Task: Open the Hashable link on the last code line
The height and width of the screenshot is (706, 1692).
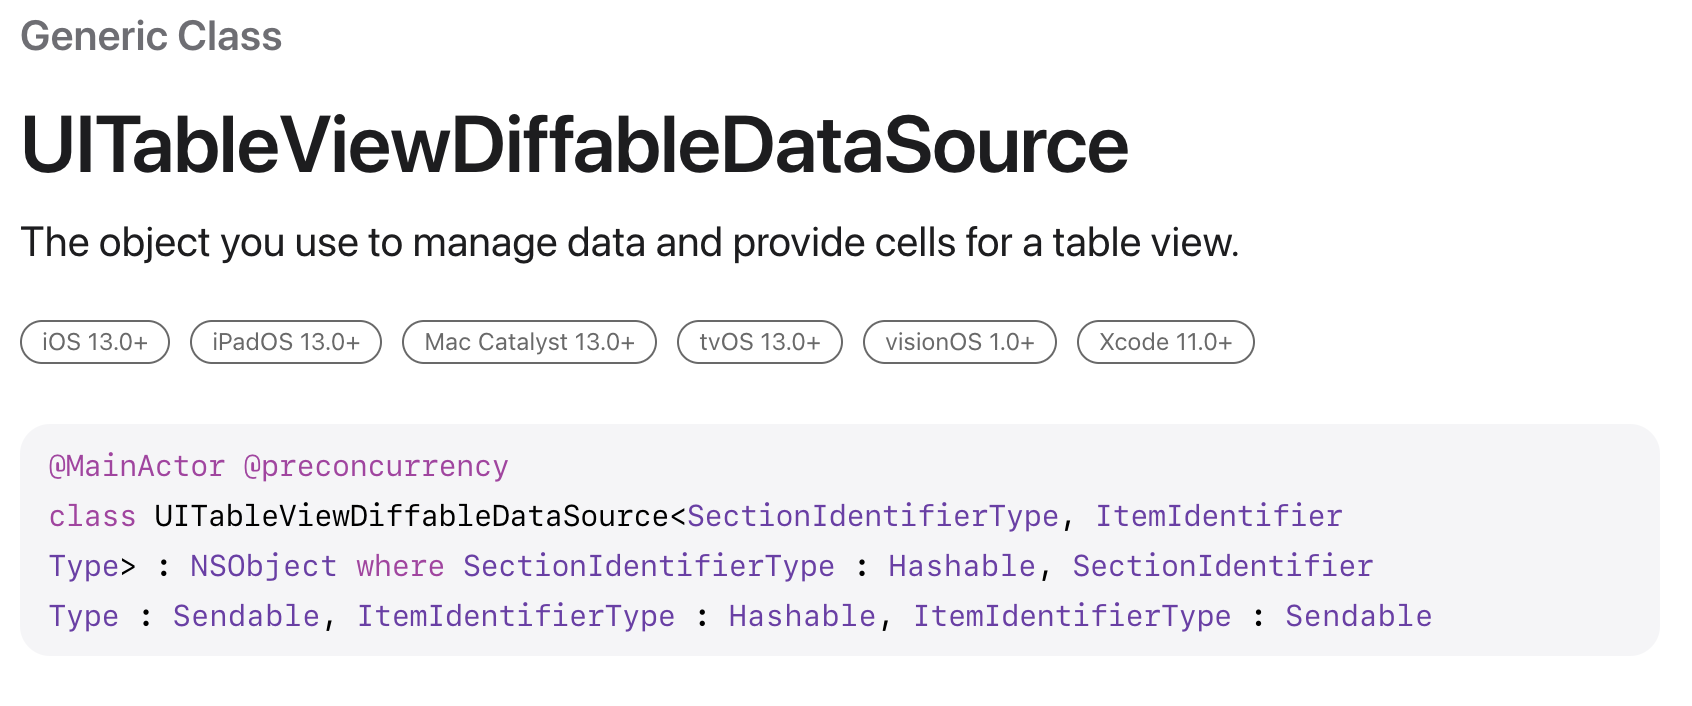Action: [802, 616]
